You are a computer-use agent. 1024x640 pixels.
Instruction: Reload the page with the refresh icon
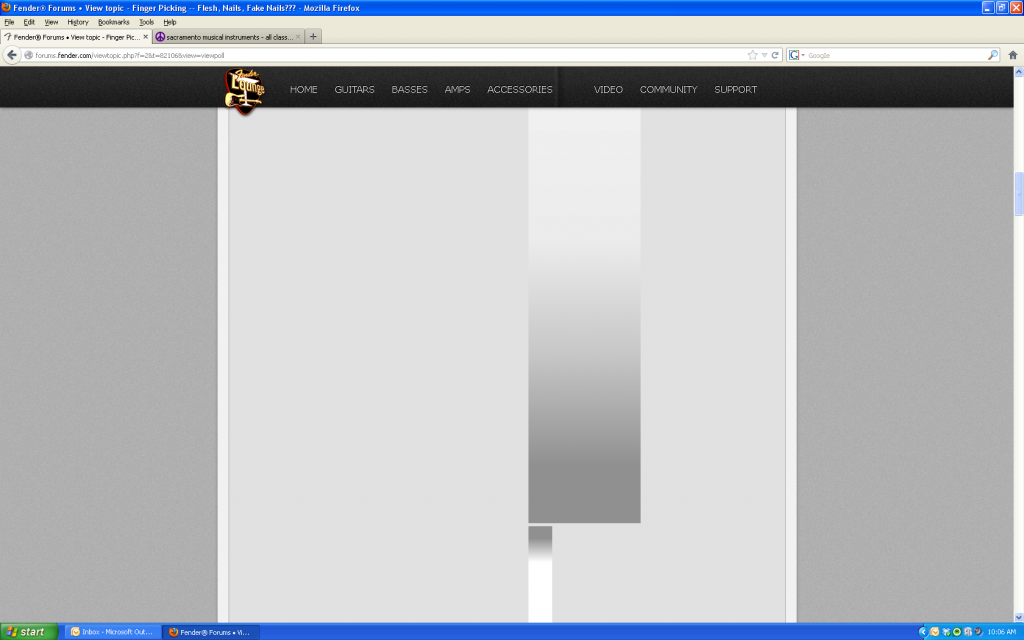click(x=775, y=55)
